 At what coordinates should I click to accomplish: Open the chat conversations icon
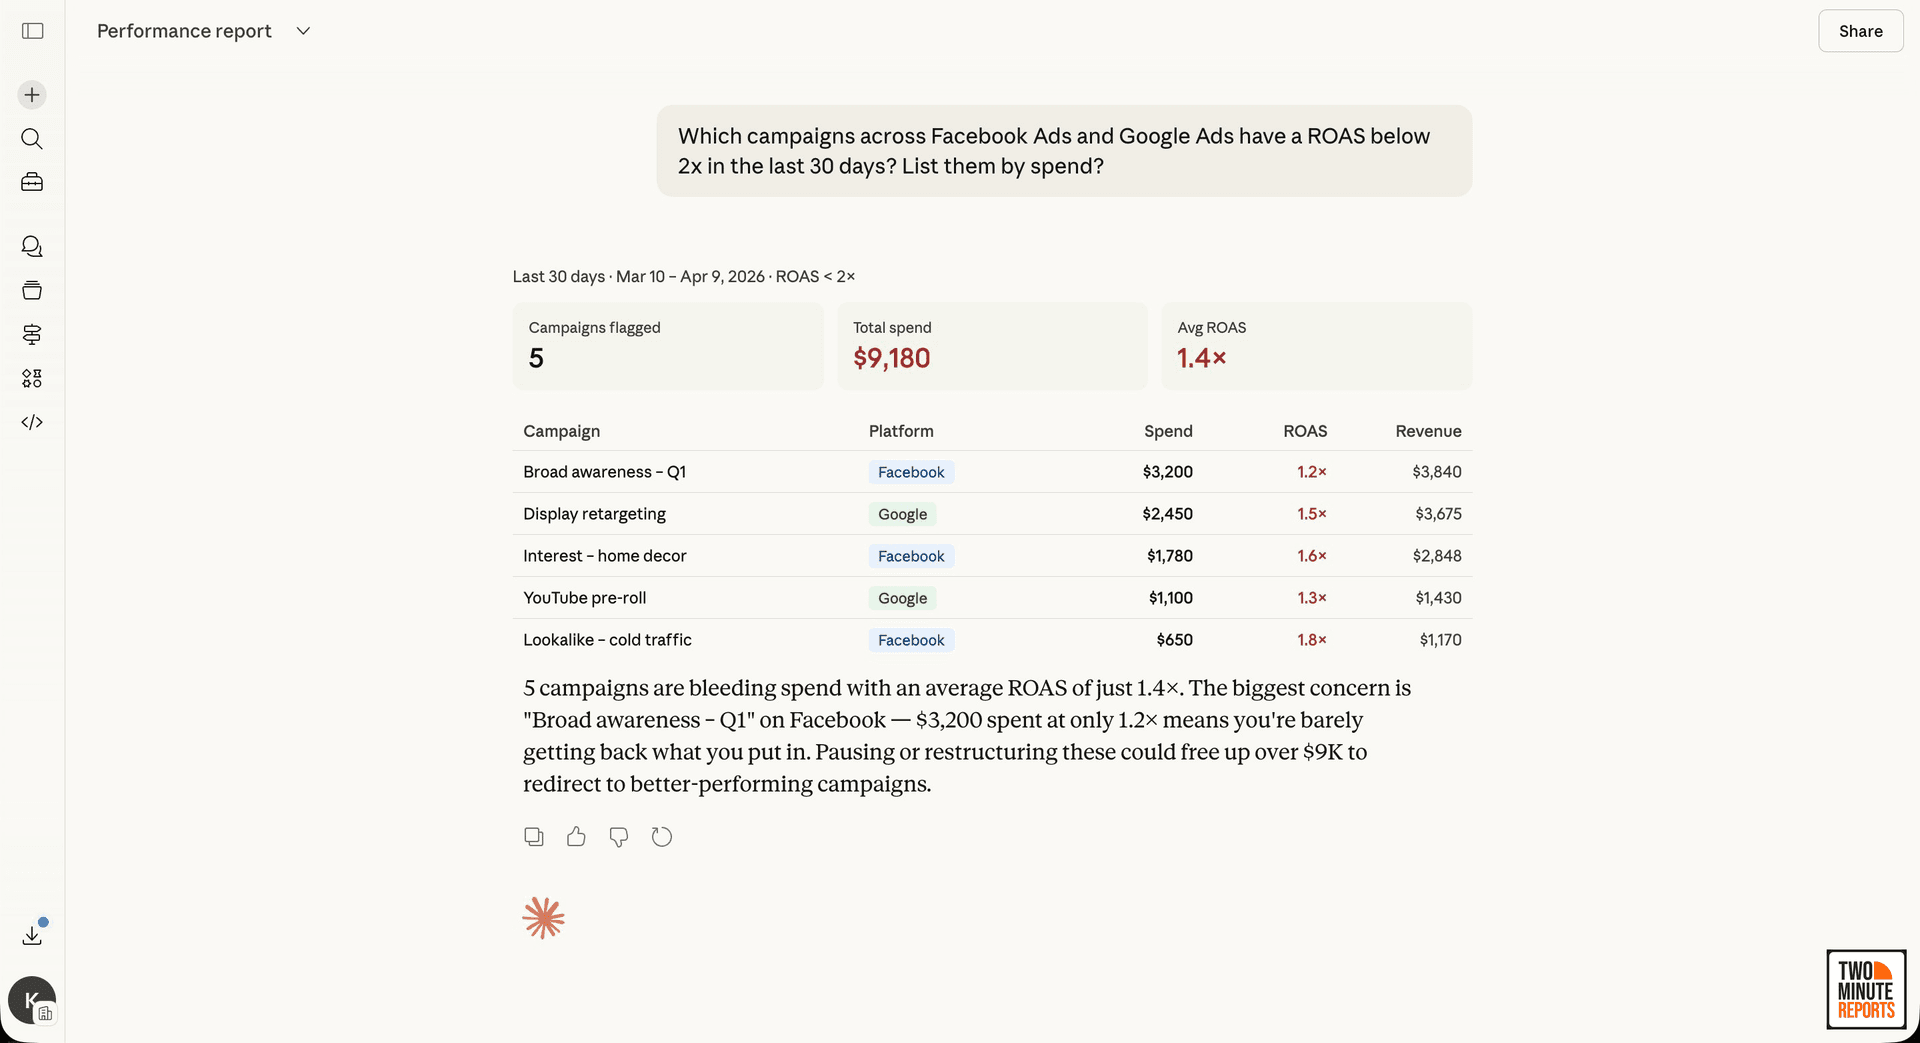coord(32,246)
